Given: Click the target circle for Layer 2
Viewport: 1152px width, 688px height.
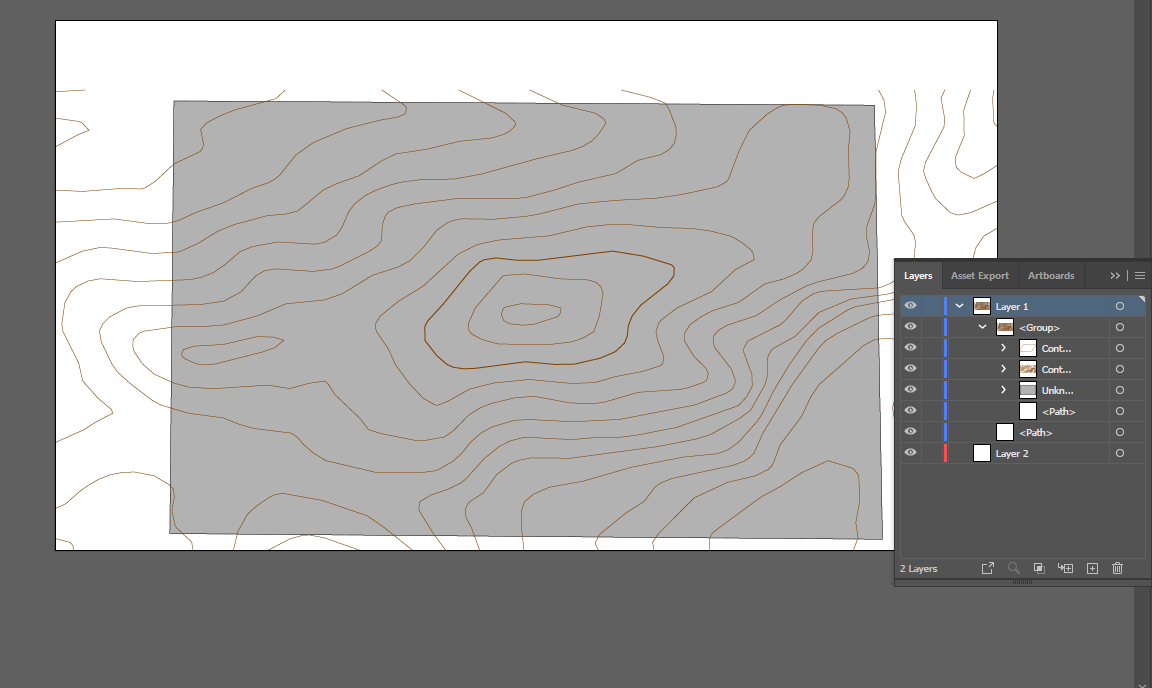Looking at the screenshot, I should pyautogui.click(x=1120, y=454).
